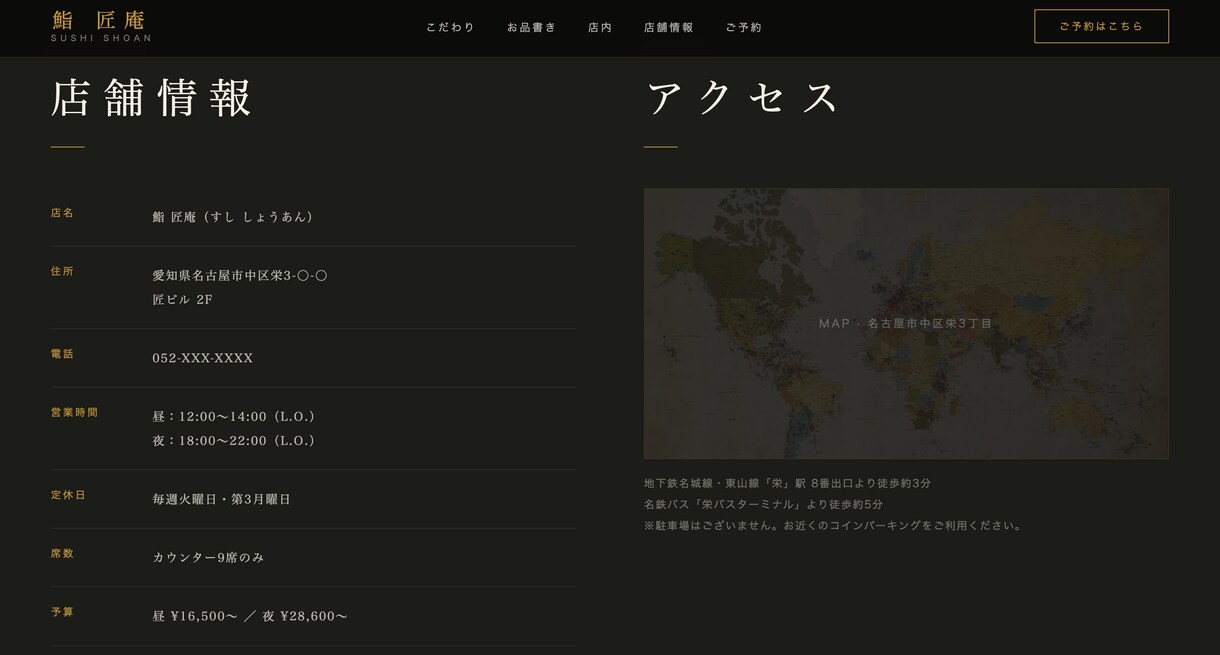
Task: Click building name 匠ビル 2F
Action: [x=182, y=299]
